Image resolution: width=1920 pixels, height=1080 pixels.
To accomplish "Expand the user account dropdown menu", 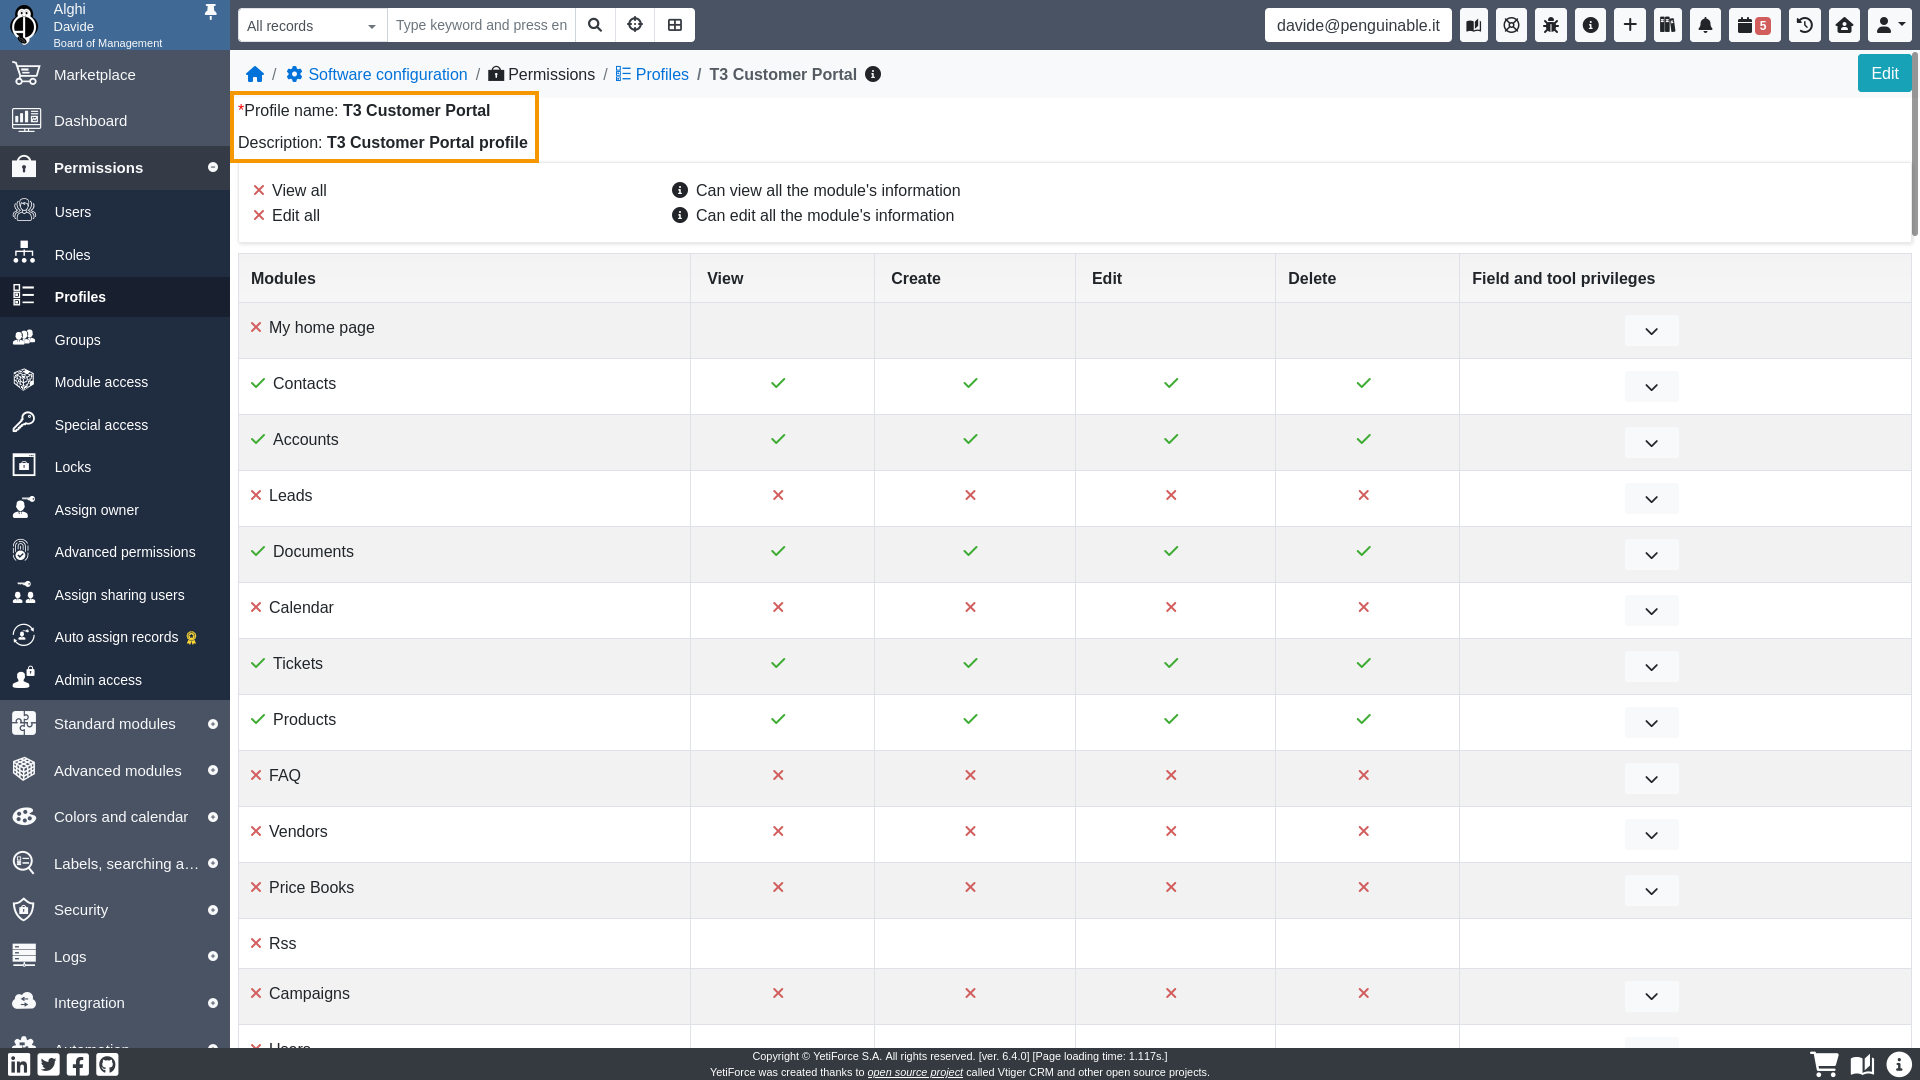I will tap(1888, 25).
